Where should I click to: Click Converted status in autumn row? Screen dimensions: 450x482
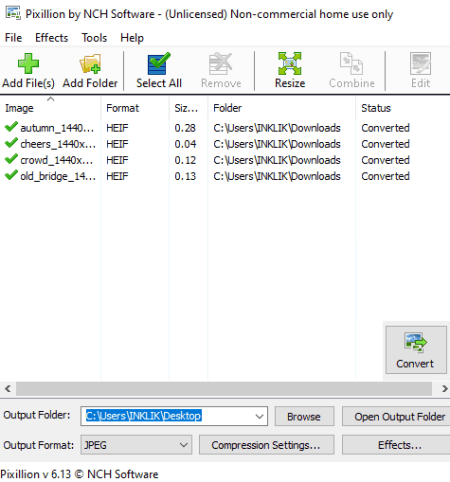point(385,128)
